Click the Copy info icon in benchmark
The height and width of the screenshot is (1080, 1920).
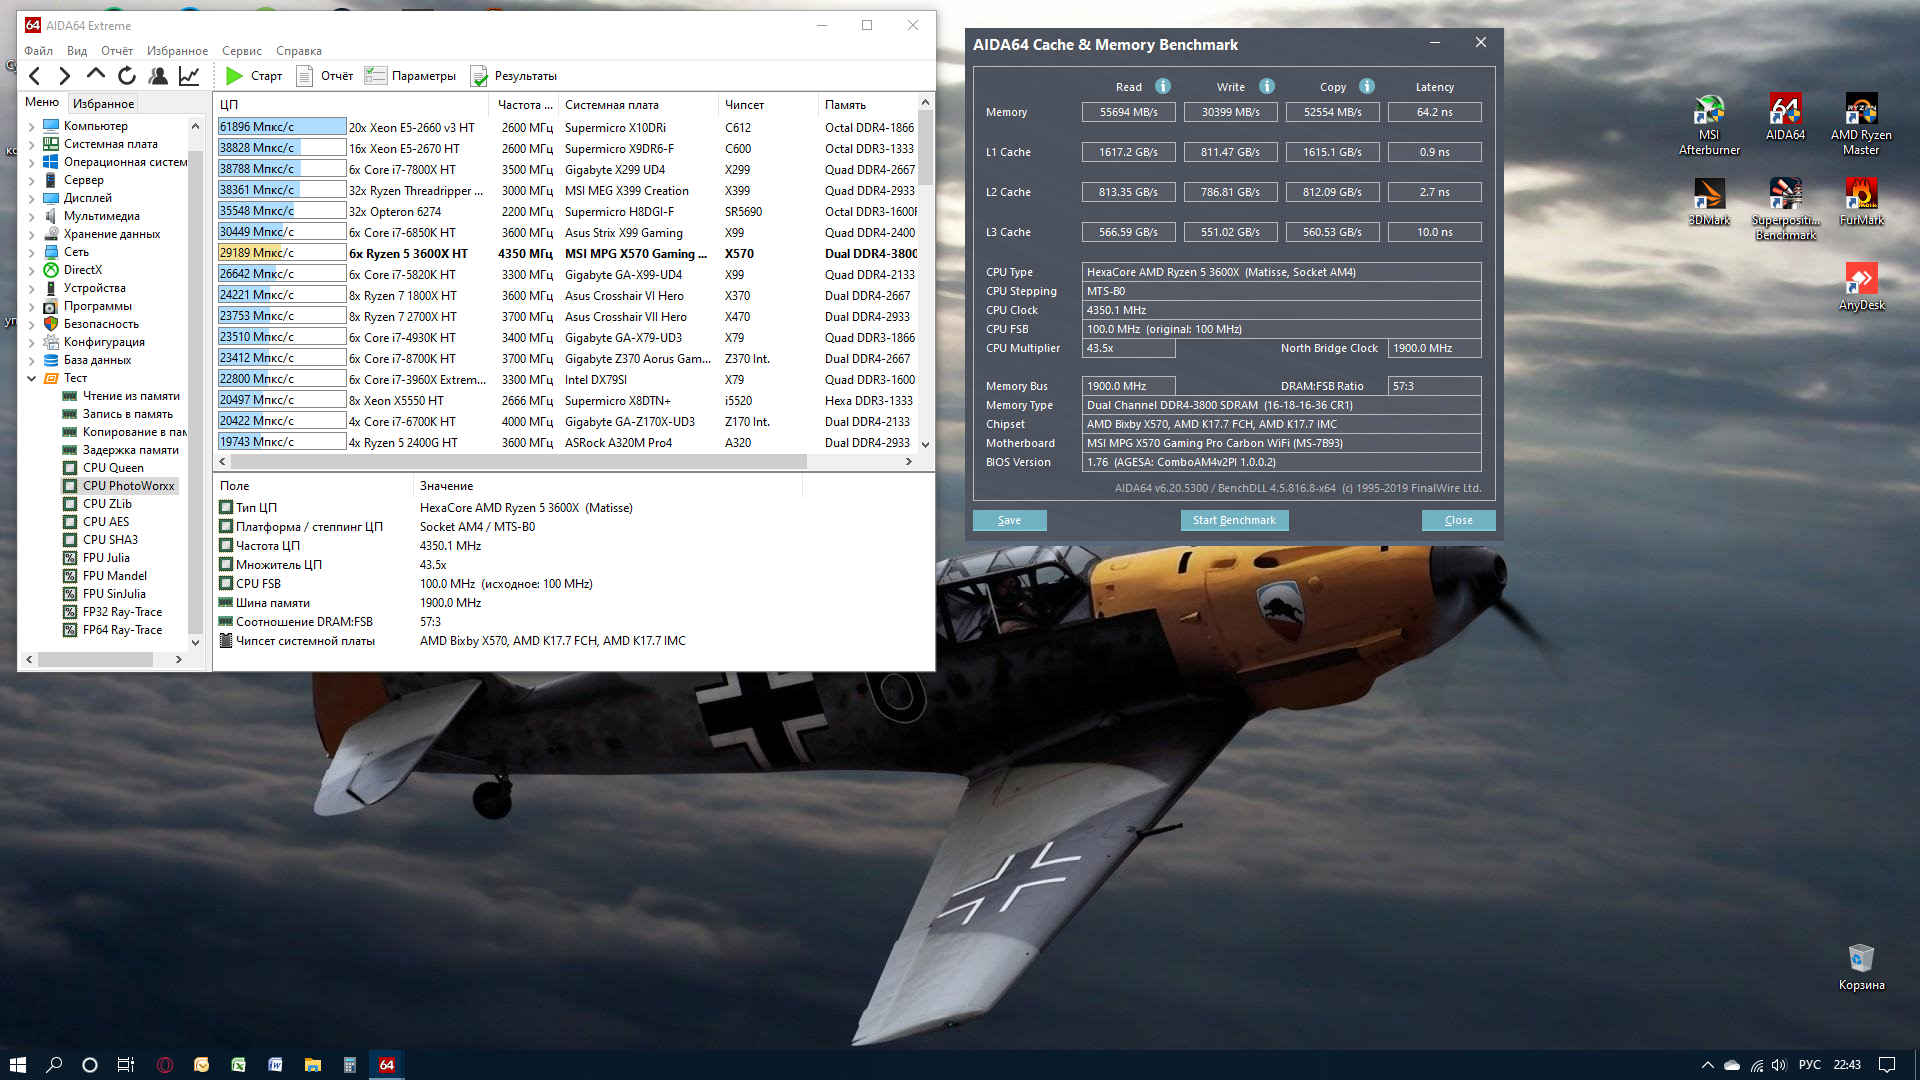tap(1367, 87)
